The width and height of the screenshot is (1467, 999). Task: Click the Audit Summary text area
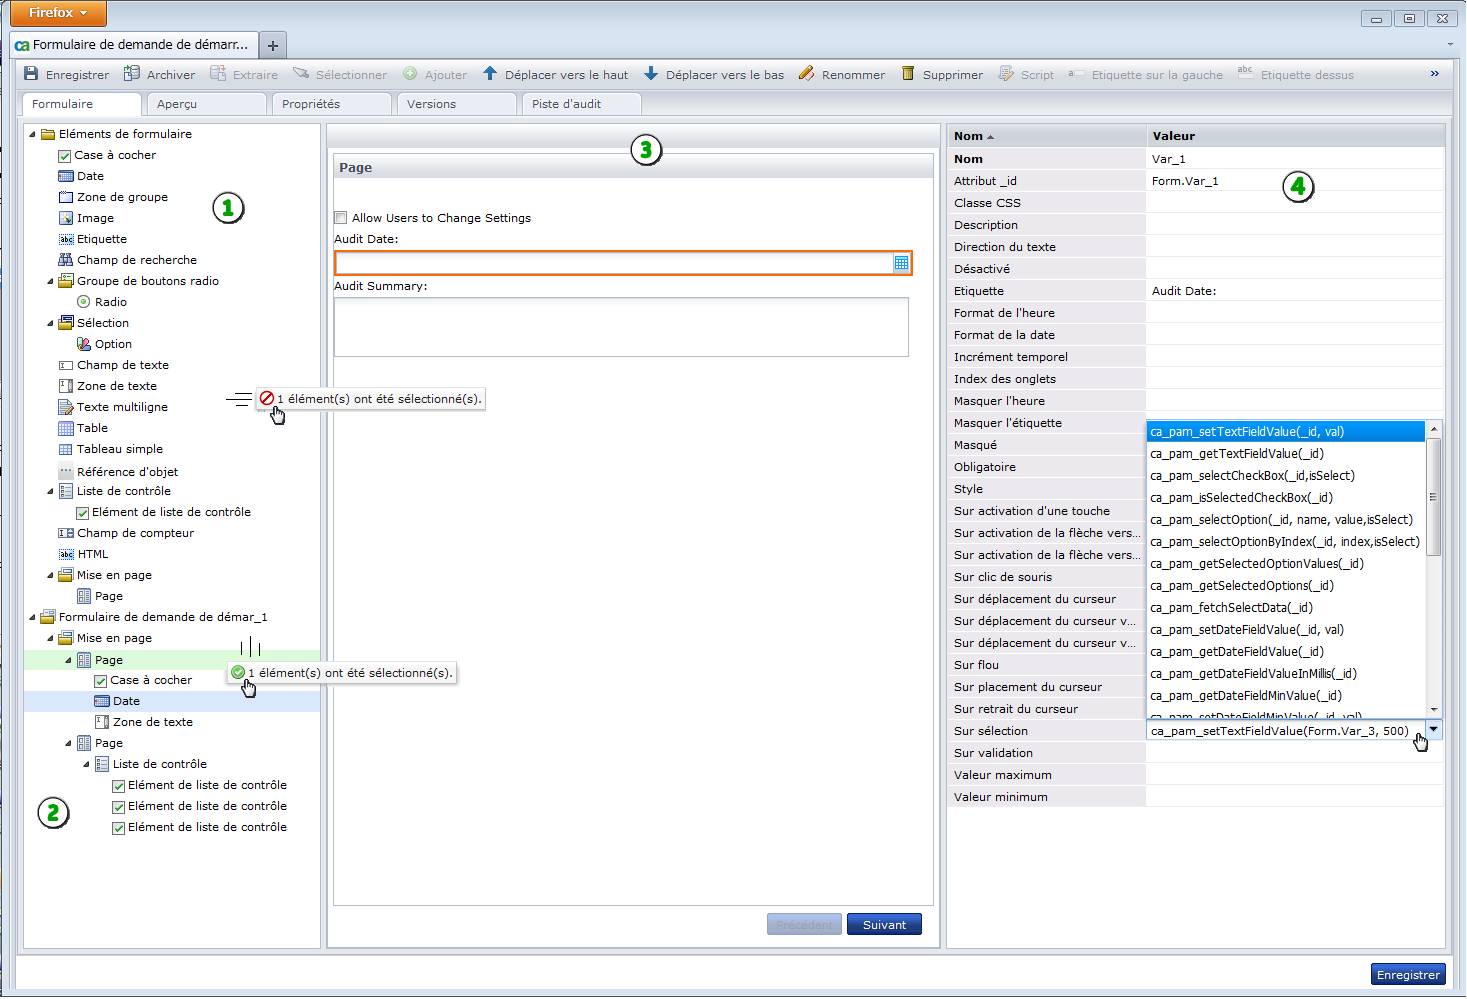[621, 327]
